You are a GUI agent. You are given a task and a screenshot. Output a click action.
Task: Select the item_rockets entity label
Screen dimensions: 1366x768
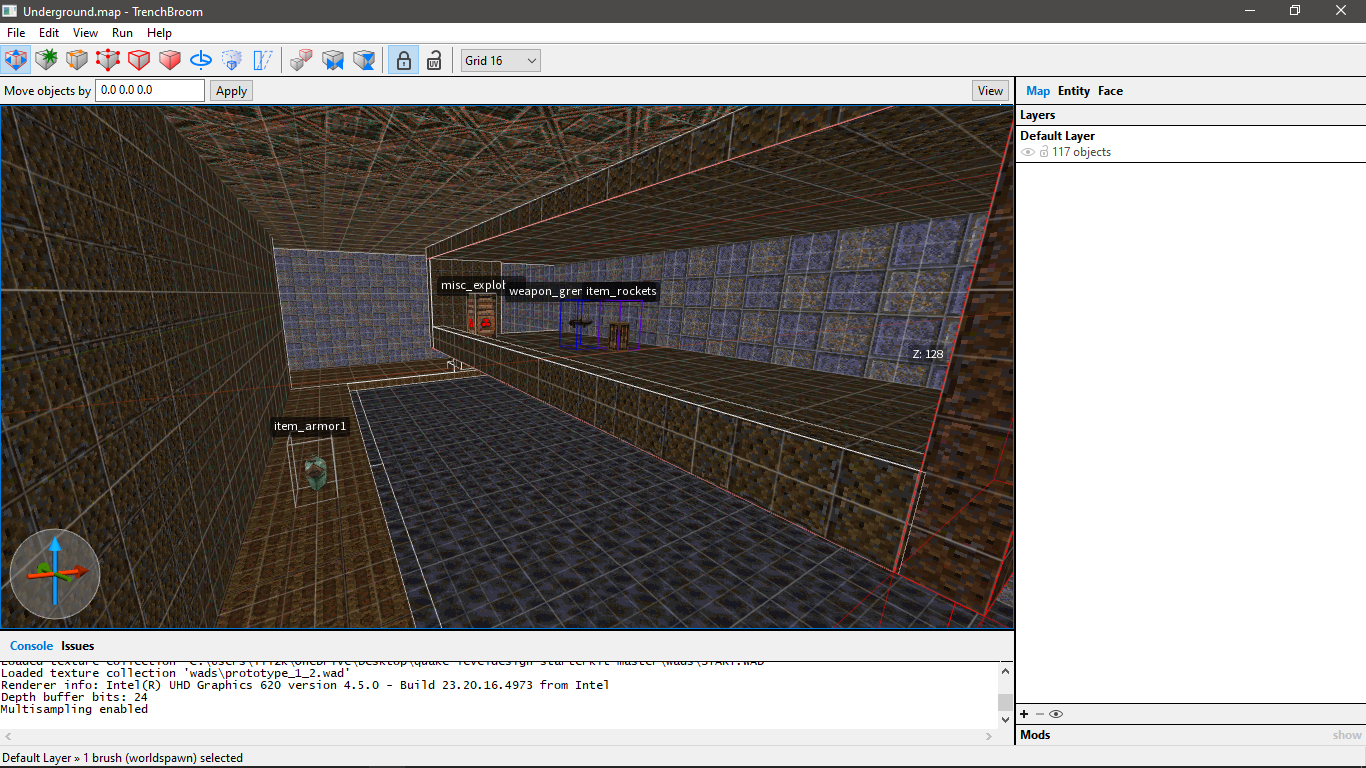point(621,291)
